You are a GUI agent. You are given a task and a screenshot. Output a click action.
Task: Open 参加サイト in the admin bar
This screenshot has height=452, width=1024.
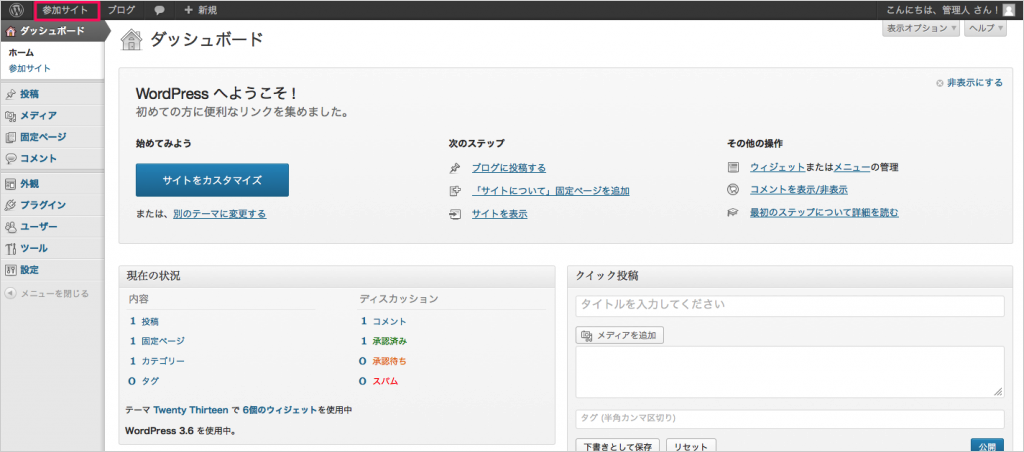[x=65, y=10]
